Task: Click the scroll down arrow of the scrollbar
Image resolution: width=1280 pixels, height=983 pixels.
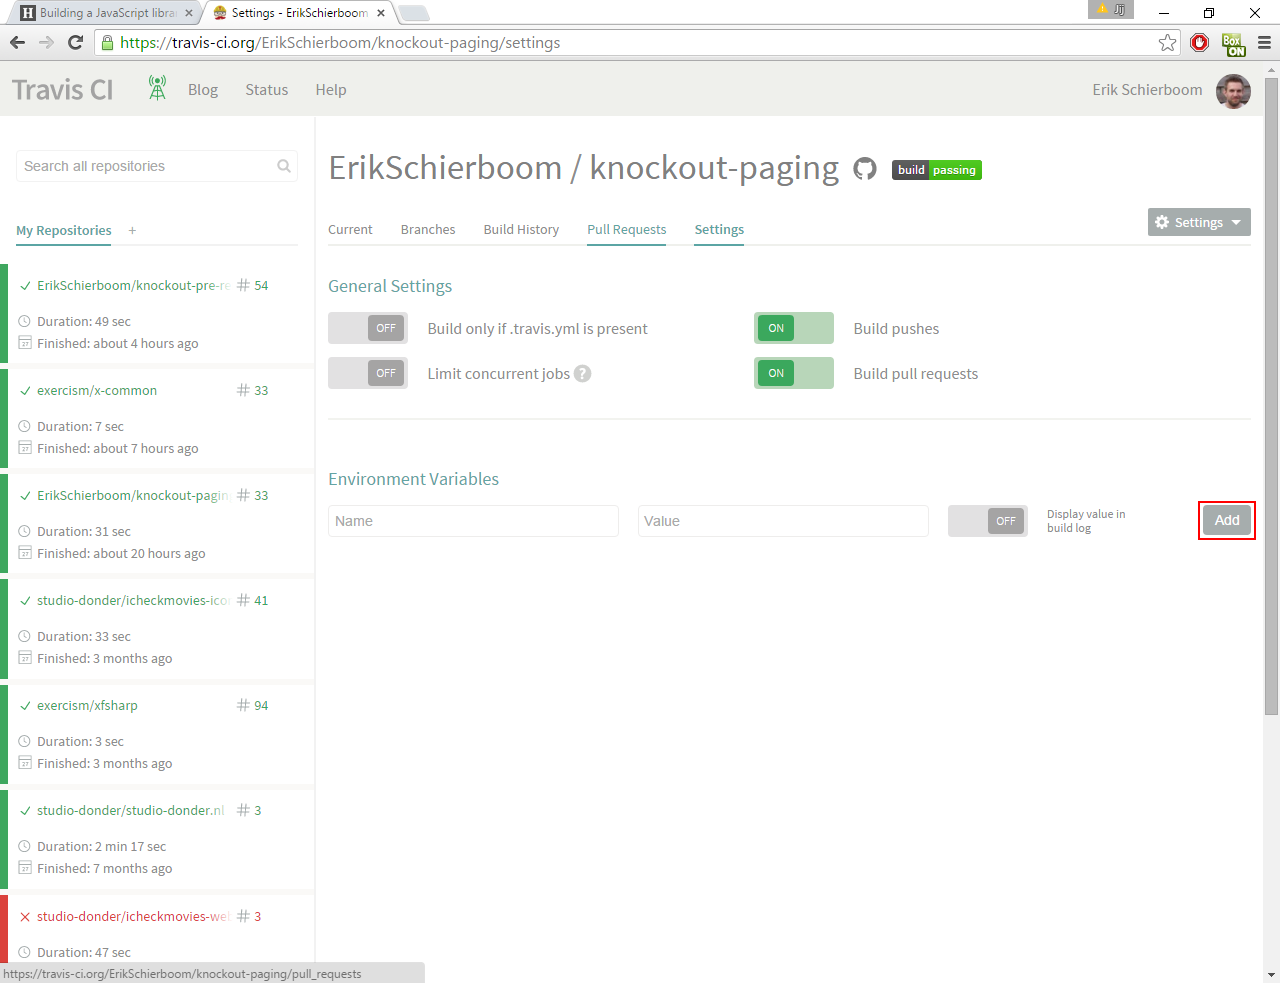Action: (1271, 974)
